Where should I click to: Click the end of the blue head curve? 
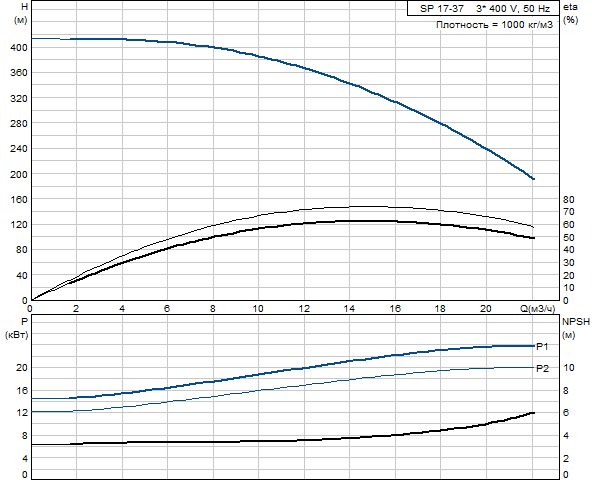pyautogui.click(x=533, y=179)
